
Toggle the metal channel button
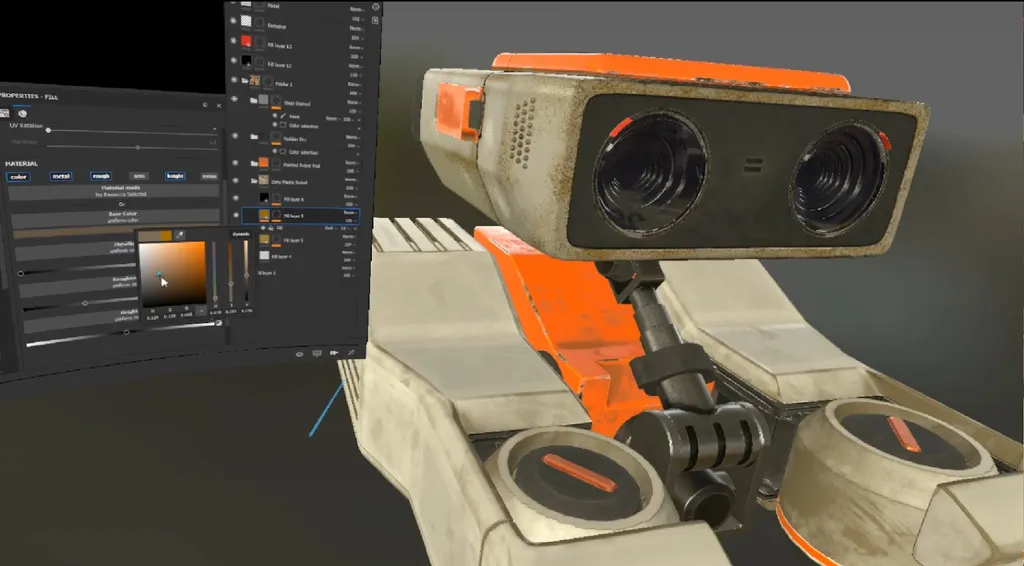[x=61, y=176]
